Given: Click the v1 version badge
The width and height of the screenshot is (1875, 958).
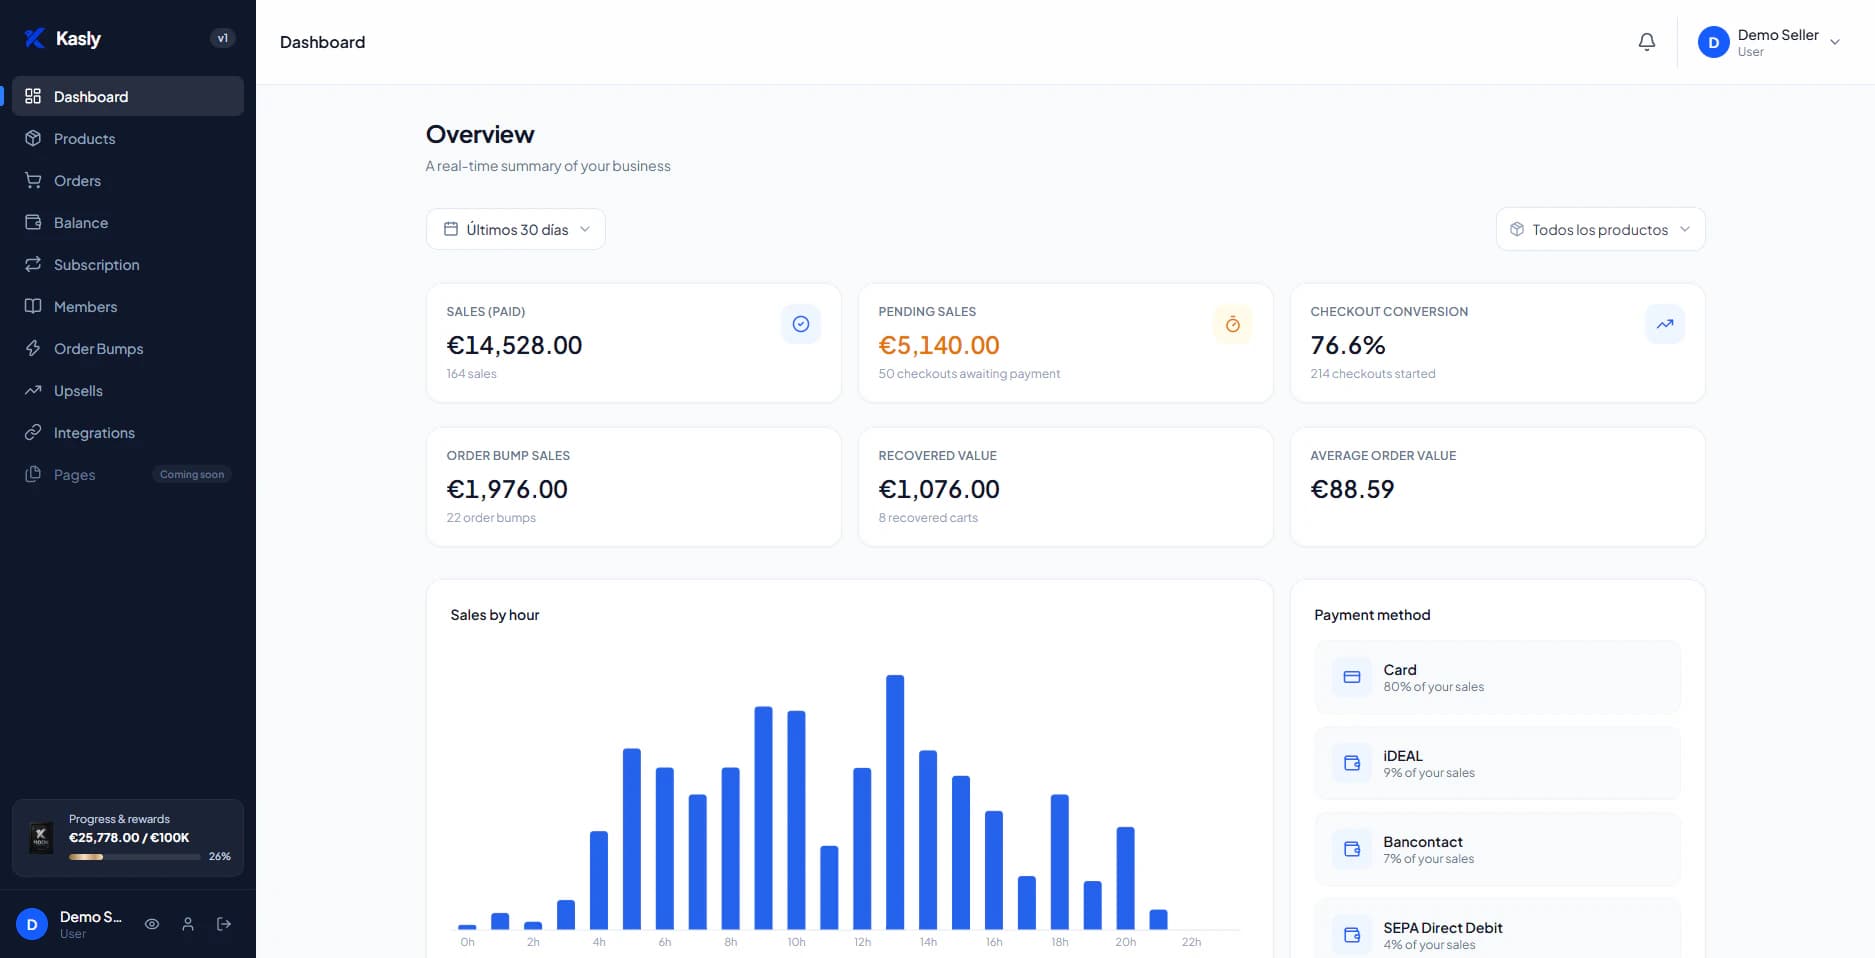Looking at the screenshot, I should pyautogui.click(x=222, y=38).
